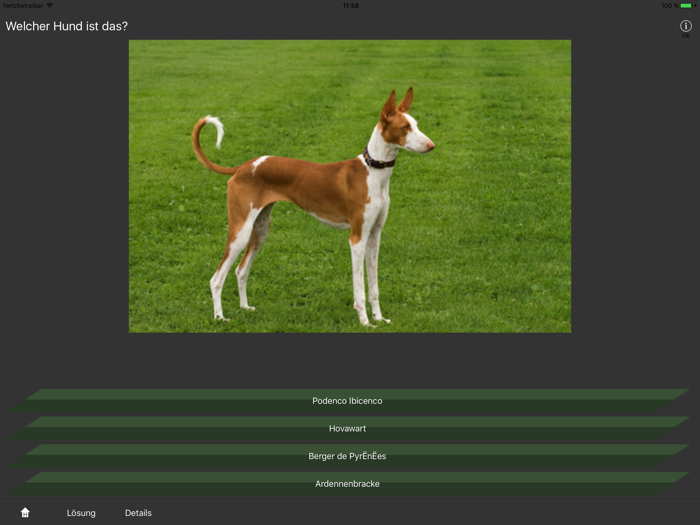Tap the battery indicator in status bar
Screen dimensions: 700x525
[x=688, y=6]
